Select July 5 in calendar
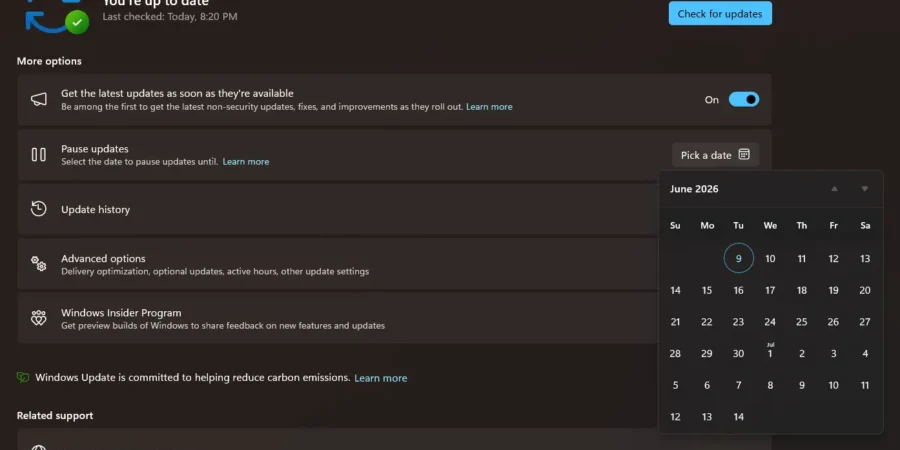Viewport: 900px width, 450px height. coord(676,385)
